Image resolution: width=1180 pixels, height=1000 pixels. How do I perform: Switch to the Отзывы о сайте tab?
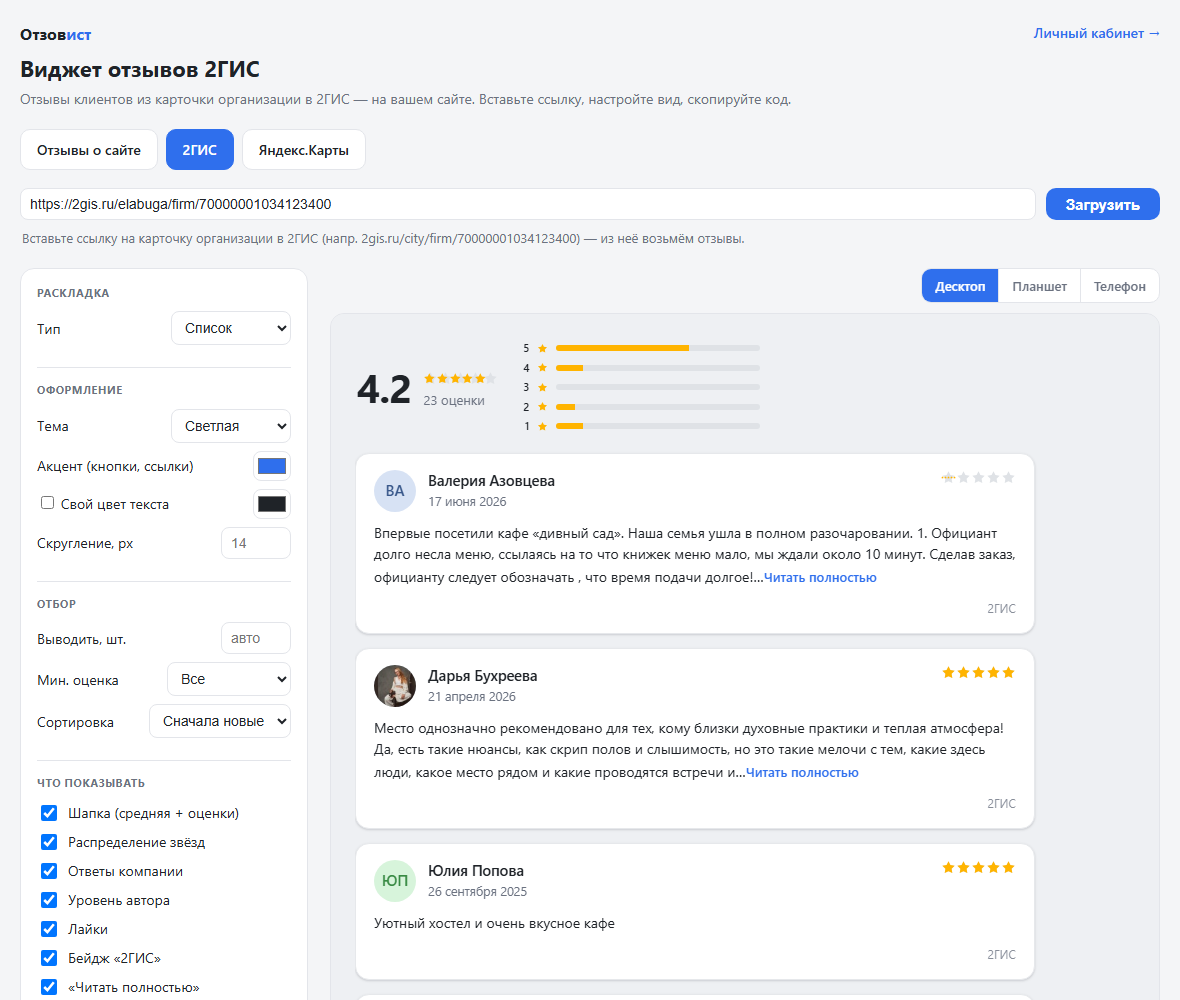89,150
